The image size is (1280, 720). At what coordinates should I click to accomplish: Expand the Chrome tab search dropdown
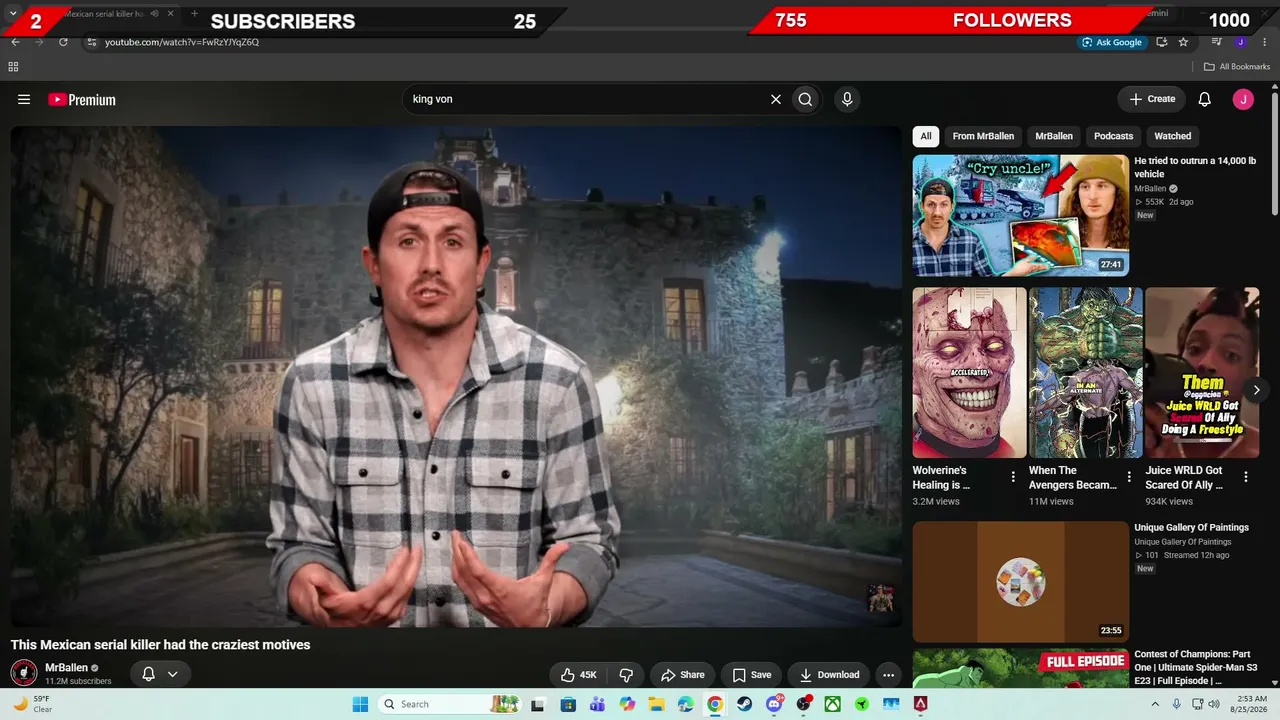point(13,13)
